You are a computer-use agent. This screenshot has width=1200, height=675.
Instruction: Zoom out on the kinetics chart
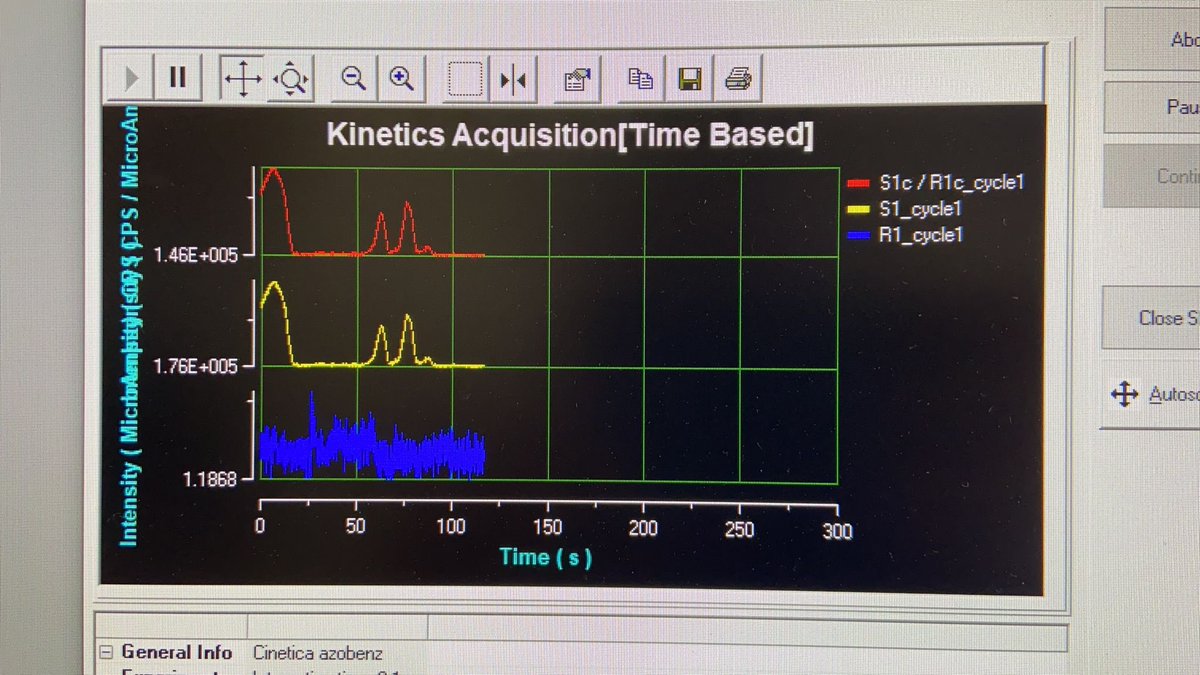[351, 77]
